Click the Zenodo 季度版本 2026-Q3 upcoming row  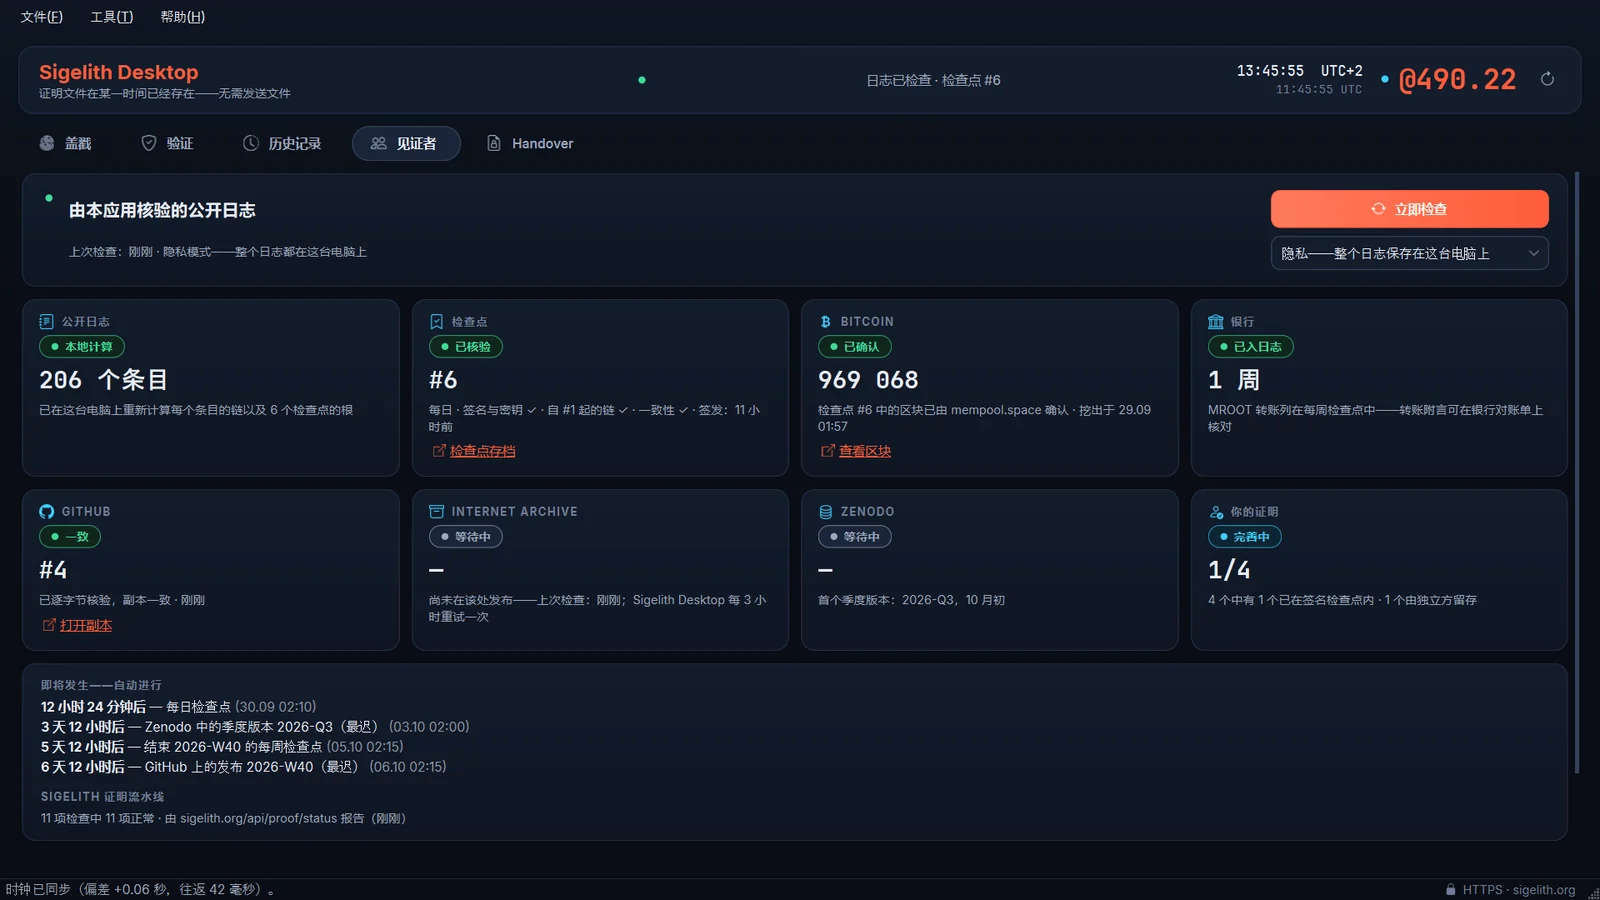pyautogui.click(x=255, y=727)
